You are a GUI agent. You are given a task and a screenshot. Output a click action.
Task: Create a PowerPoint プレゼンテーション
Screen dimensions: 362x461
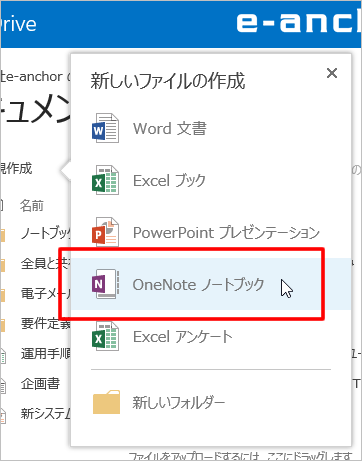click(226, 233)
